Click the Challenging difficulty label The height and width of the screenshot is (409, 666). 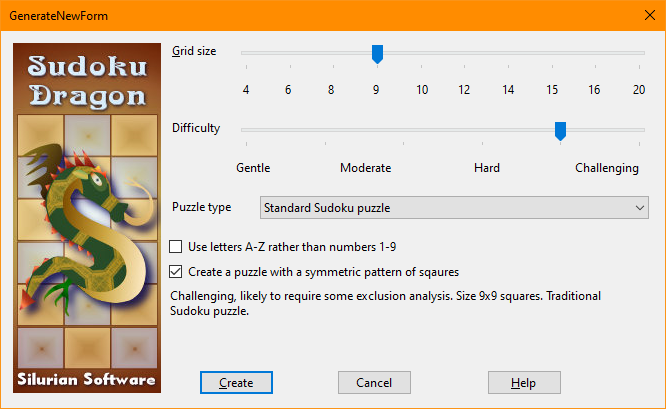coord(607,168)
